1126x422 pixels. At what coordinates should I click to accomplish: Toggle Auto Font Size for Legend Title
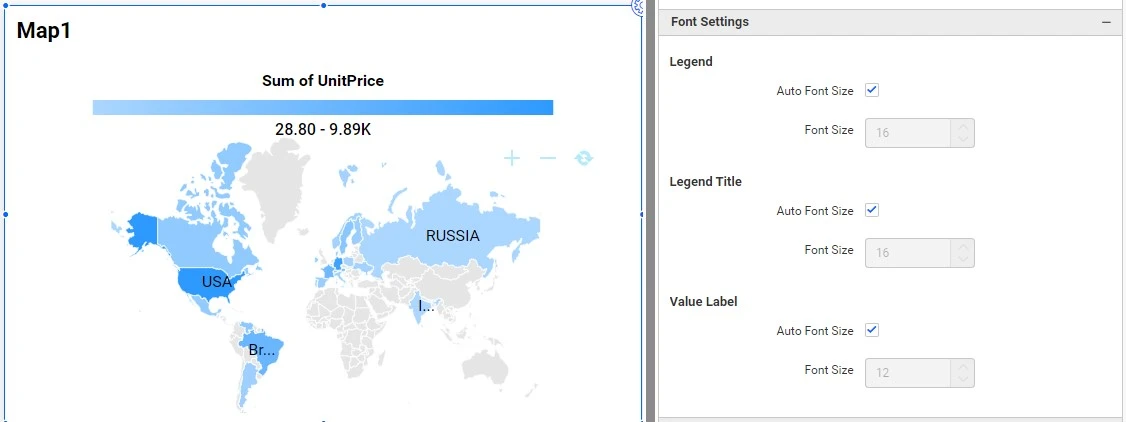[872, 210]
